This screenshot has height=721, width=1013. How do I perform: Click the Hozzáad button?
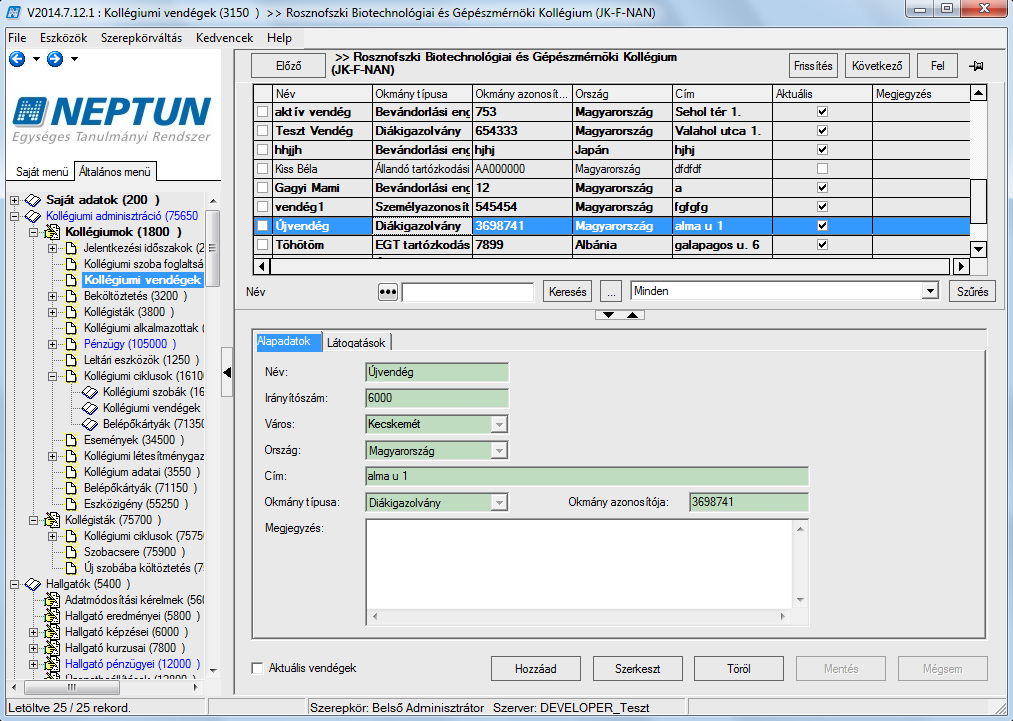tap(536, 669)
